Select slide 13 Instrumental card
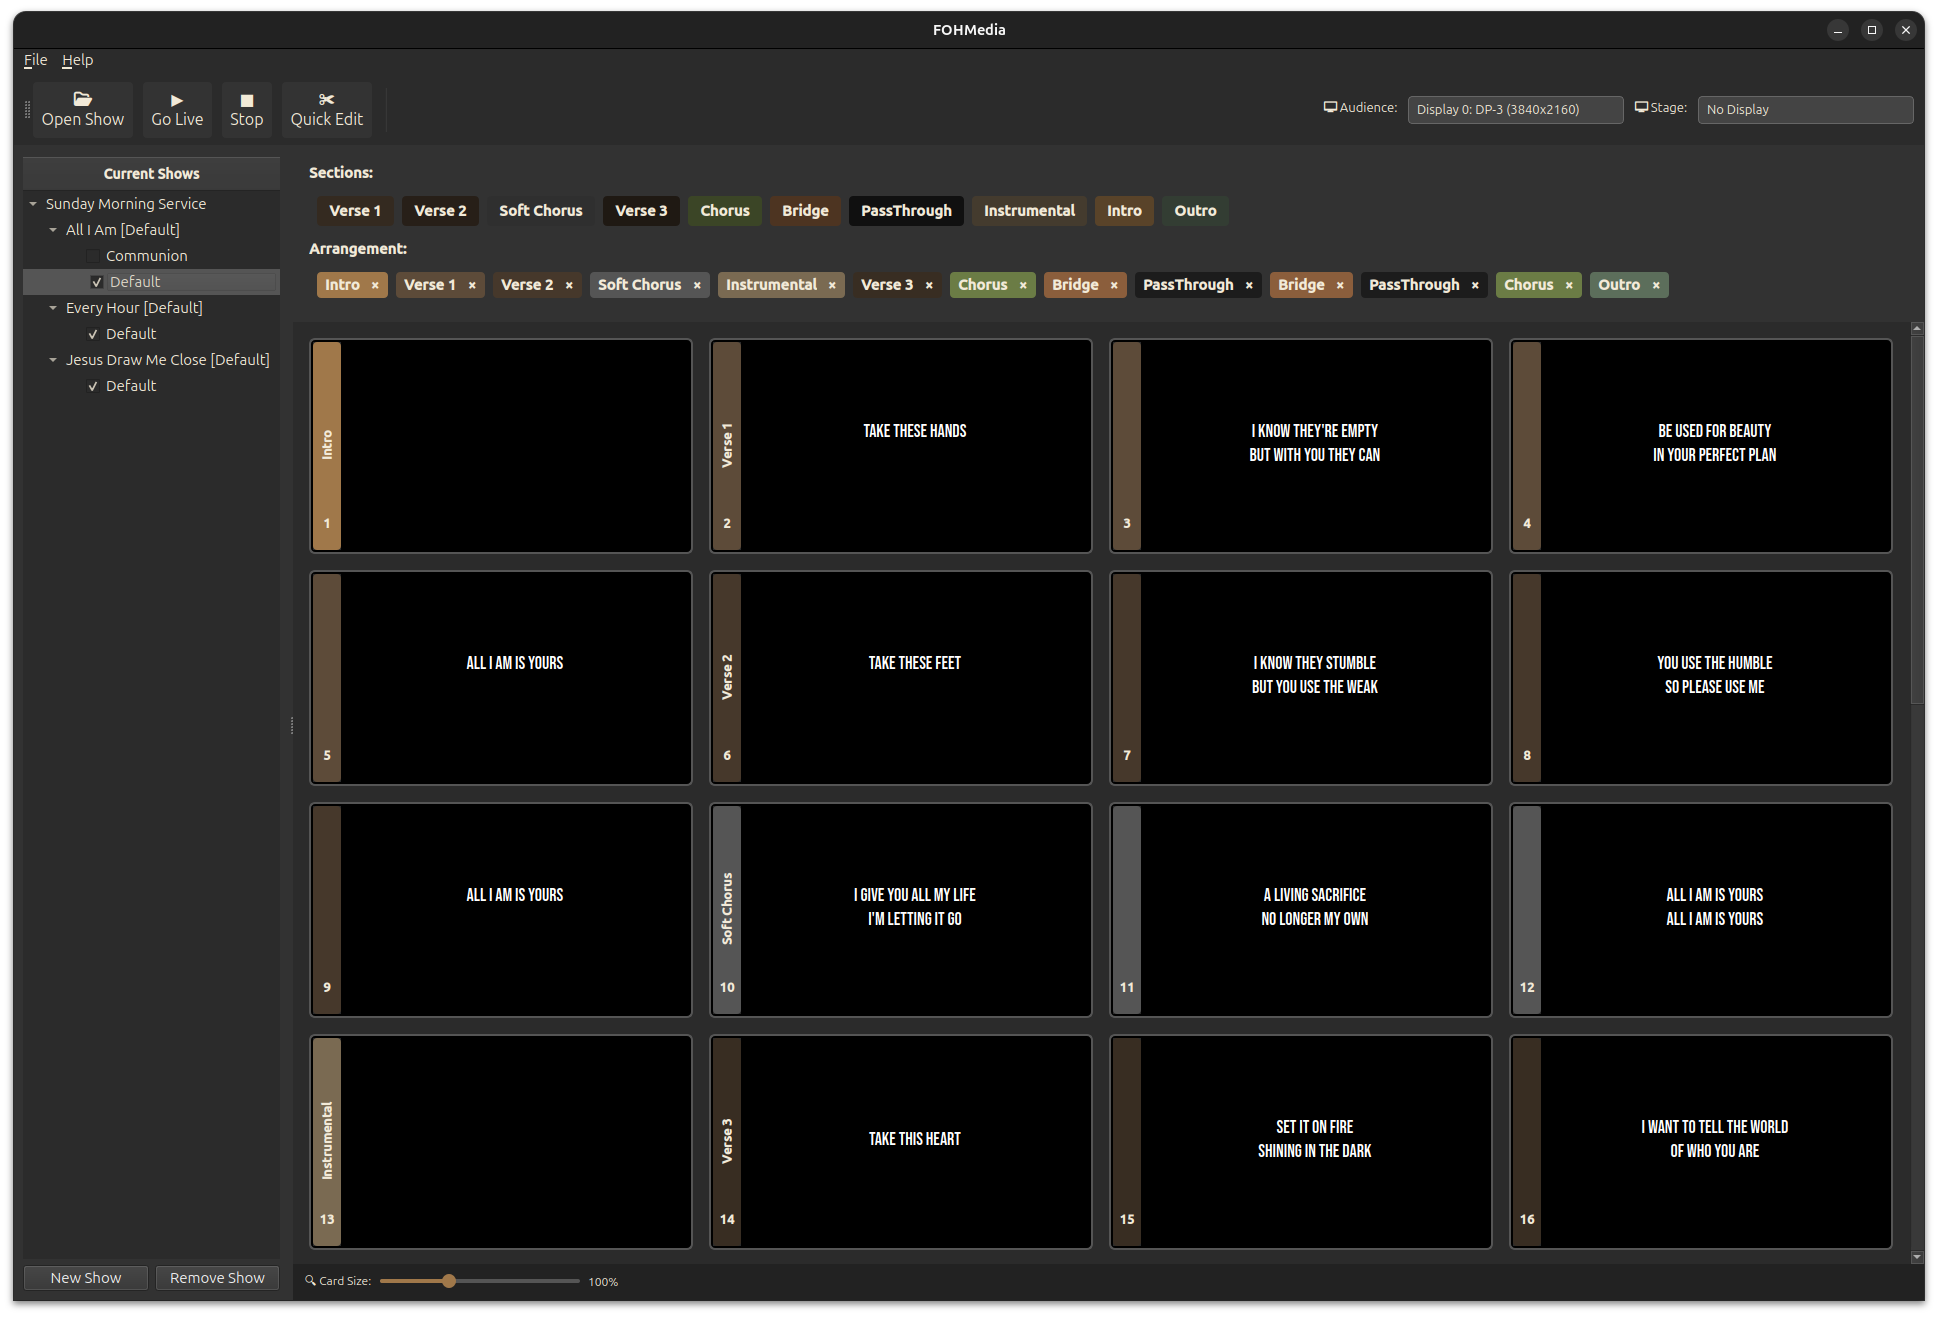 pyautogui.click(x=500, y=1142)
